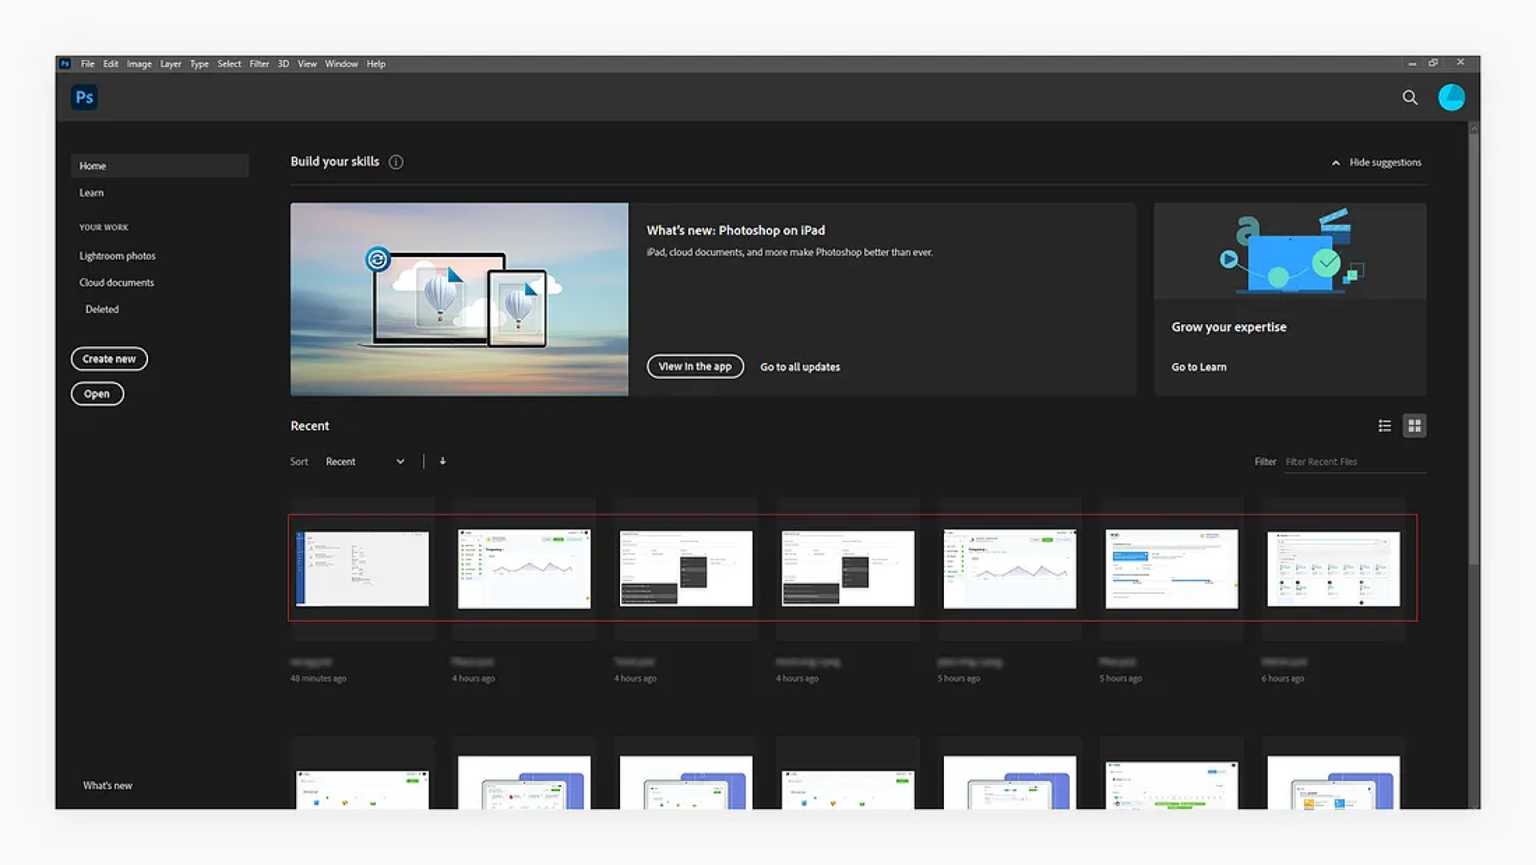
Task: Click View in the app button
Action: pos(695,366)
